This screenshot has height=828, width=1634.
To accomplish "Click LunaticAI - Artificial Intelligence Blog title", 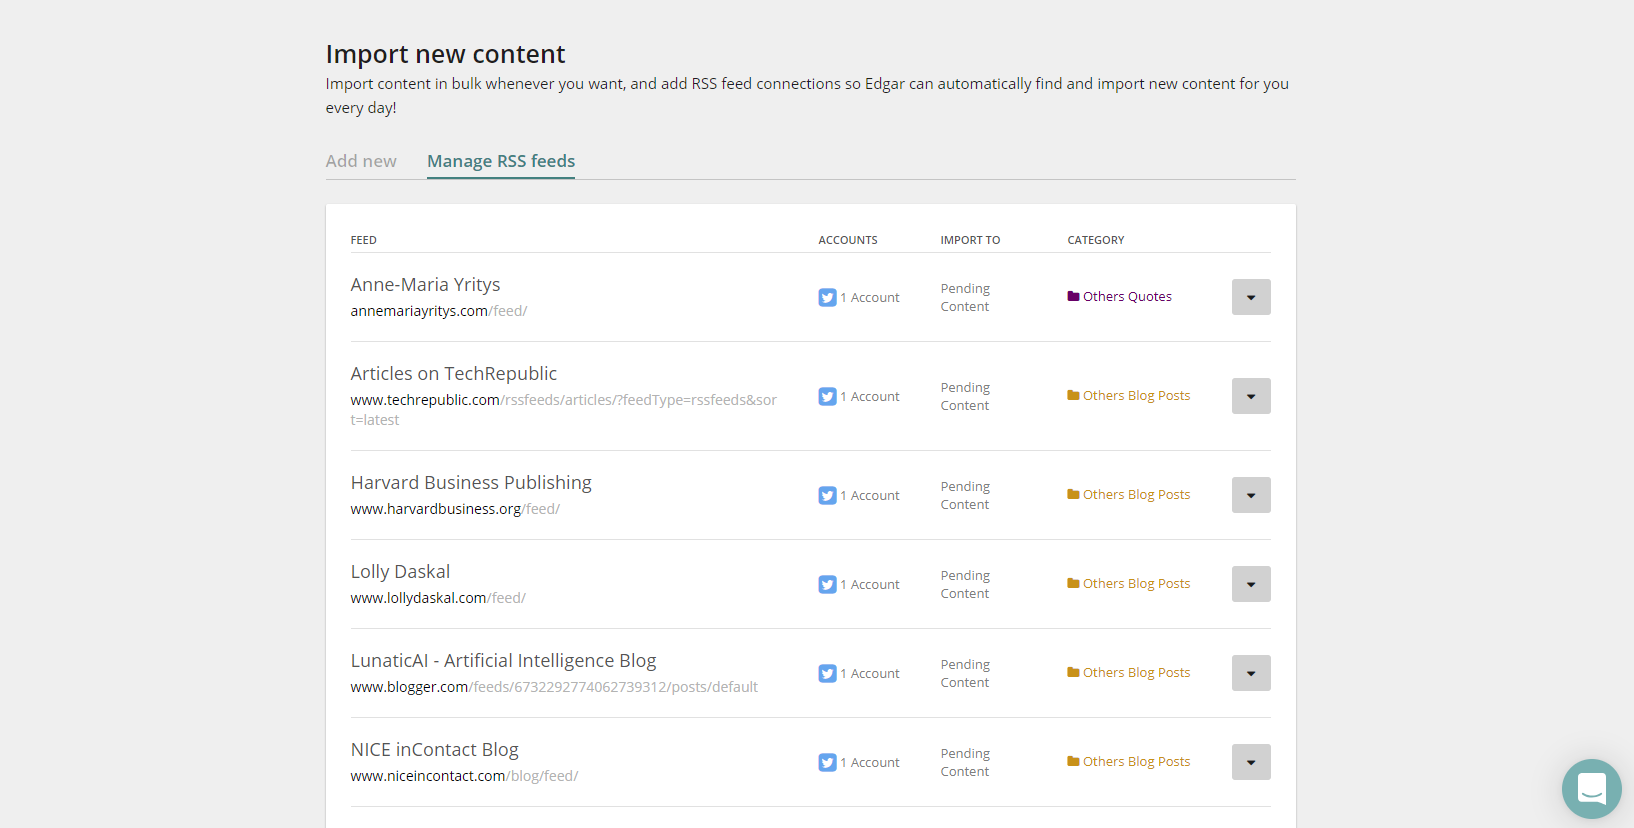I will [503, 661].
